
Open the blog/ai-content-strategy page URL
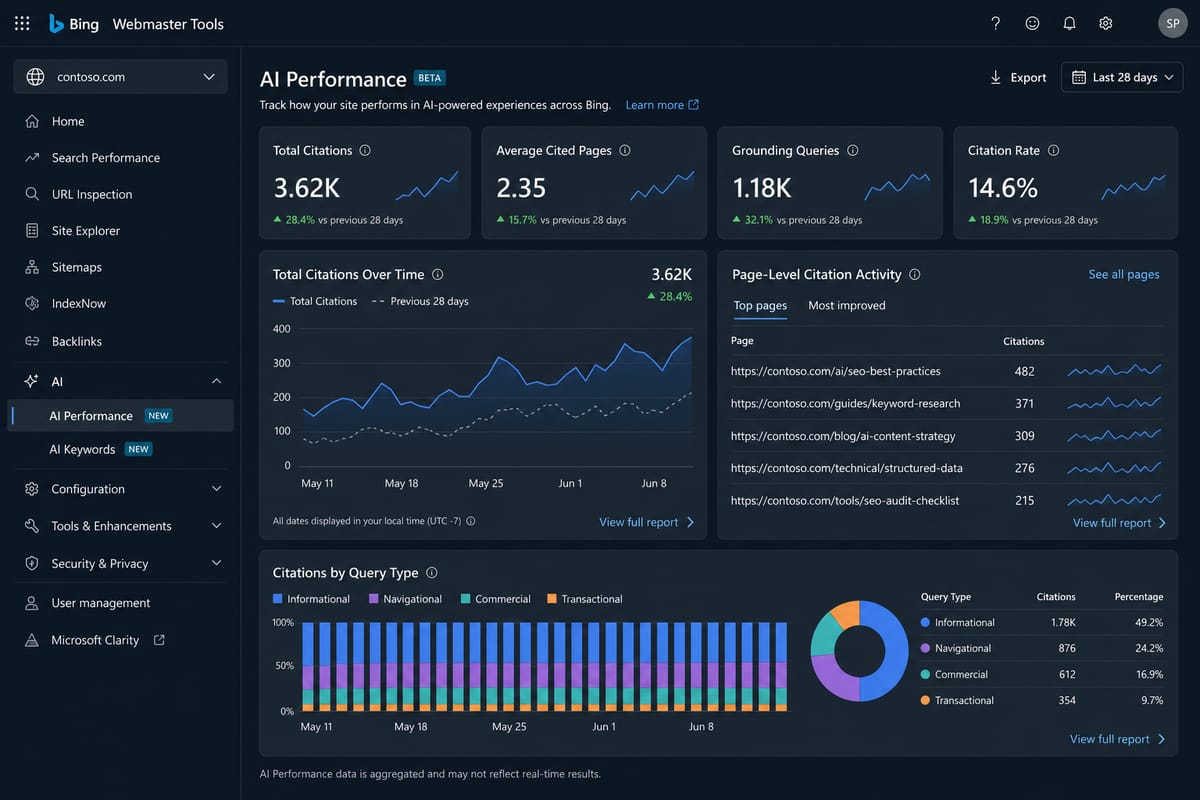843,436
